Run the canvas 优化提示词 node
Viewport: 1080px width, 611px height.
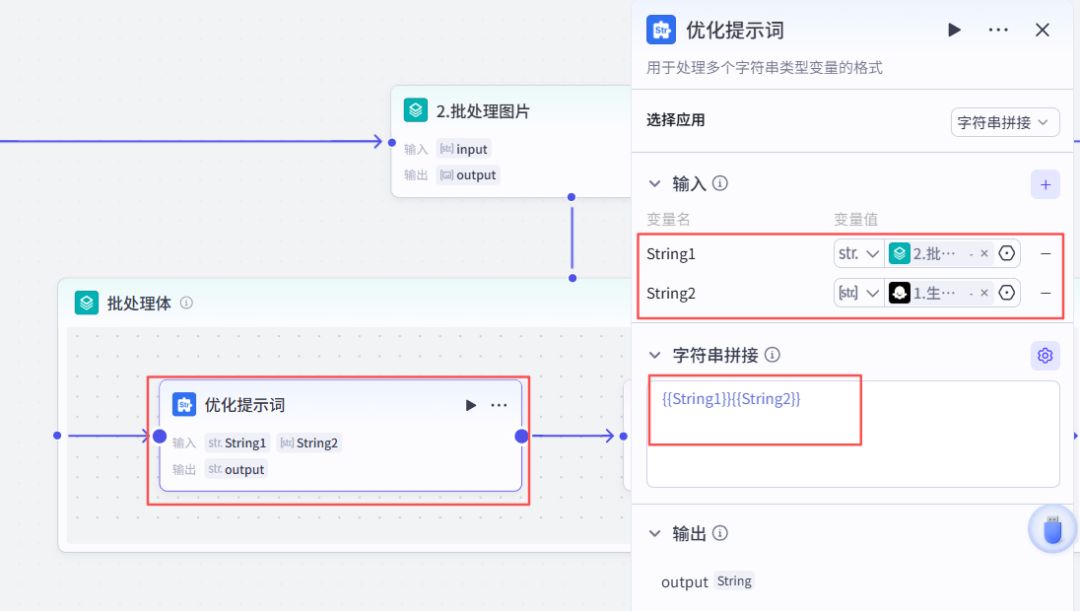pos(470,405)
